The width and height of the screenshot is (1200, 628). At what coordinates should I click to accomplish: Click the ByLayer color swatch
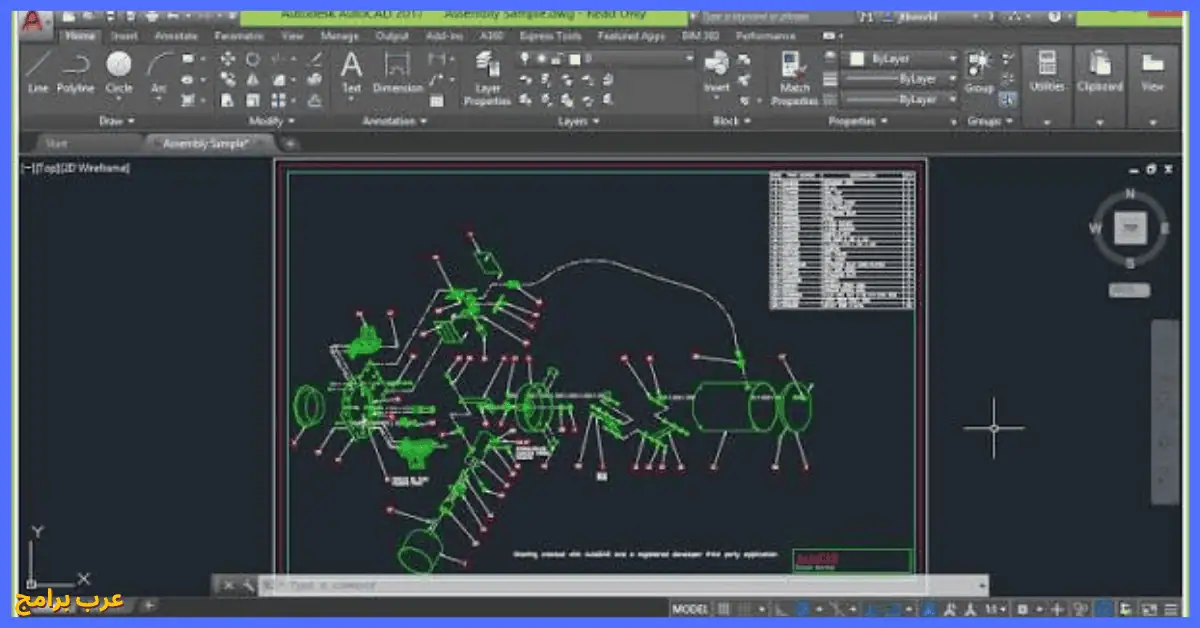pyautogui.click(x=857, y=59)
